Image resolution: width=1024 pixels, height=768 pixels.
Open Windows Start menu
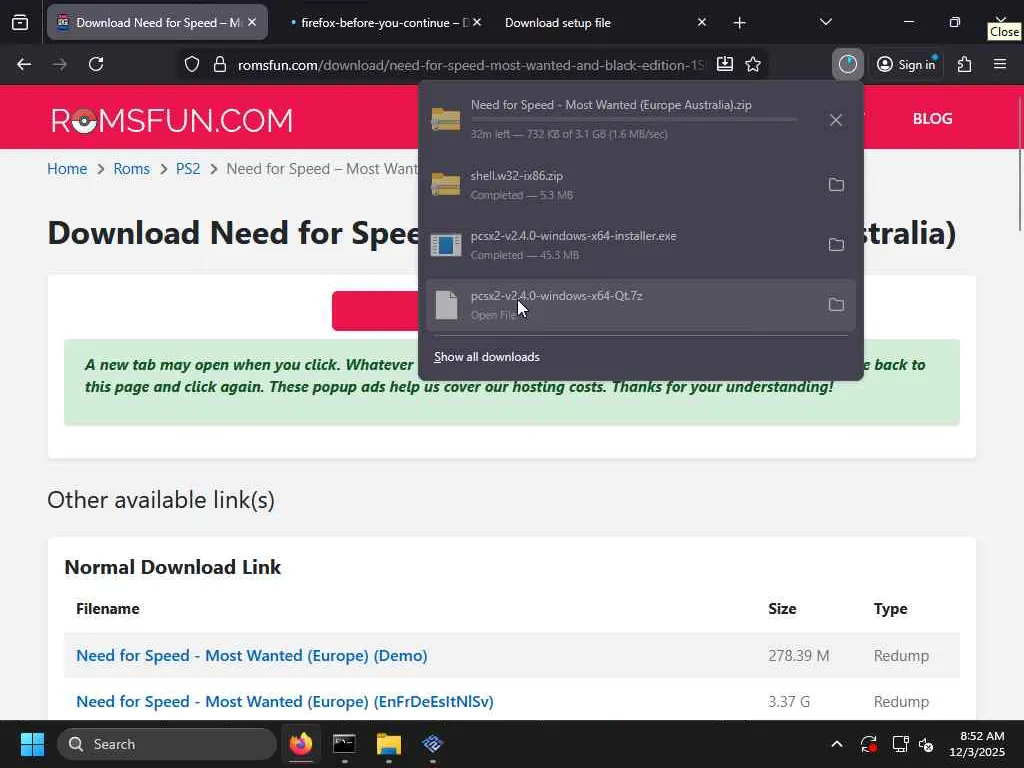coord(31,744)
